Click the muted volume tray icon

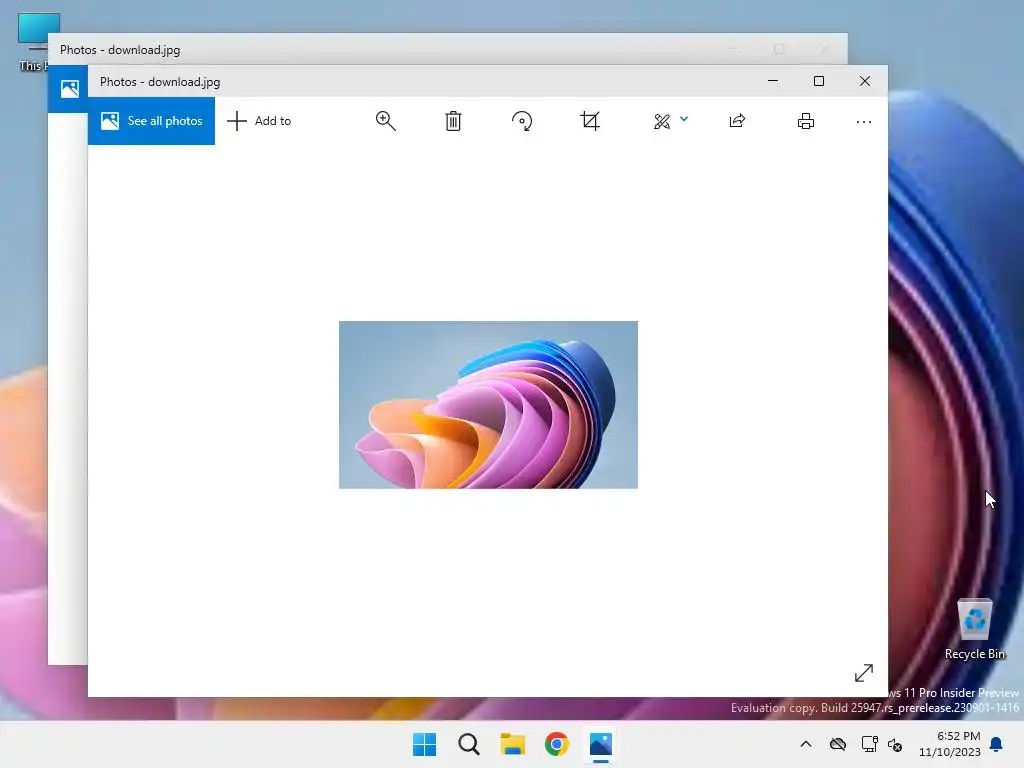(895, 744)
